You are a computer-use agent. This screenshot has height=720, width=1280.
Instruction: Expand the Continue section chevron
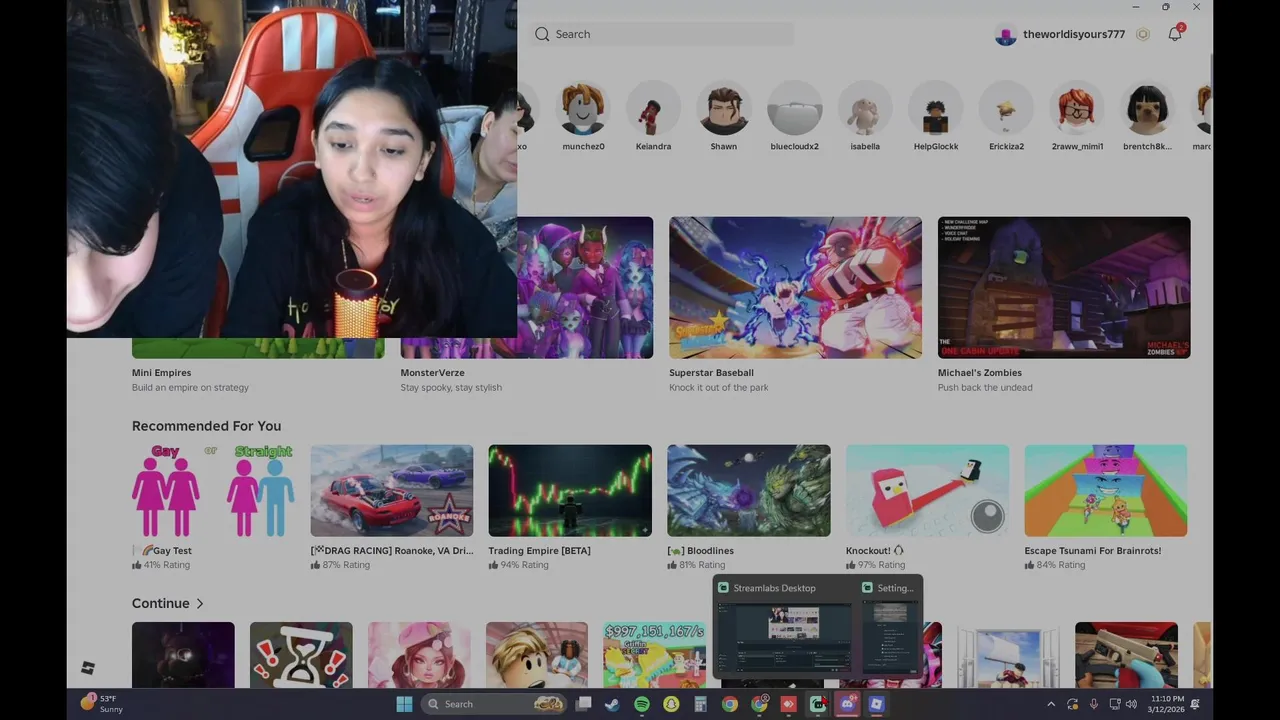(200, 603)
